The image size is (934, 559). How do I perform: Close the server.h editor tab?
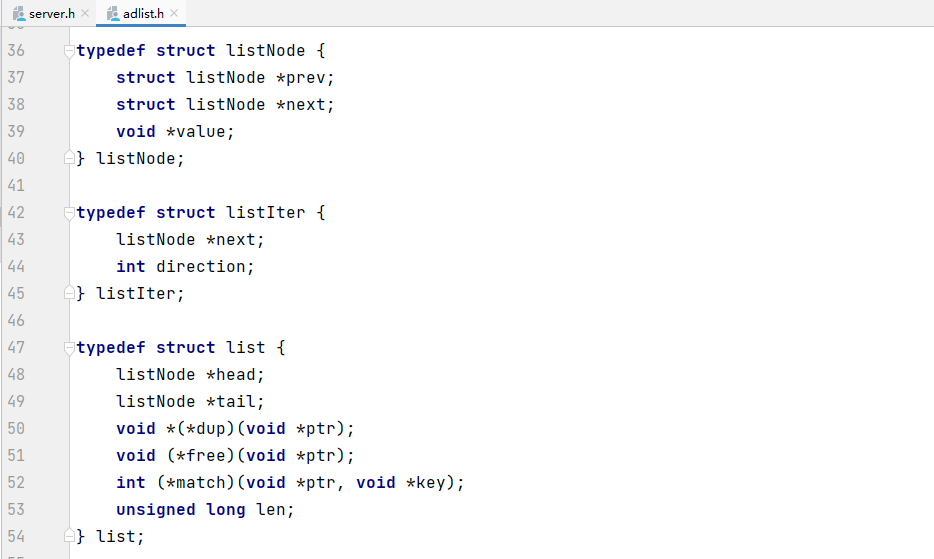pyautogui.click(x=84, y=13)
